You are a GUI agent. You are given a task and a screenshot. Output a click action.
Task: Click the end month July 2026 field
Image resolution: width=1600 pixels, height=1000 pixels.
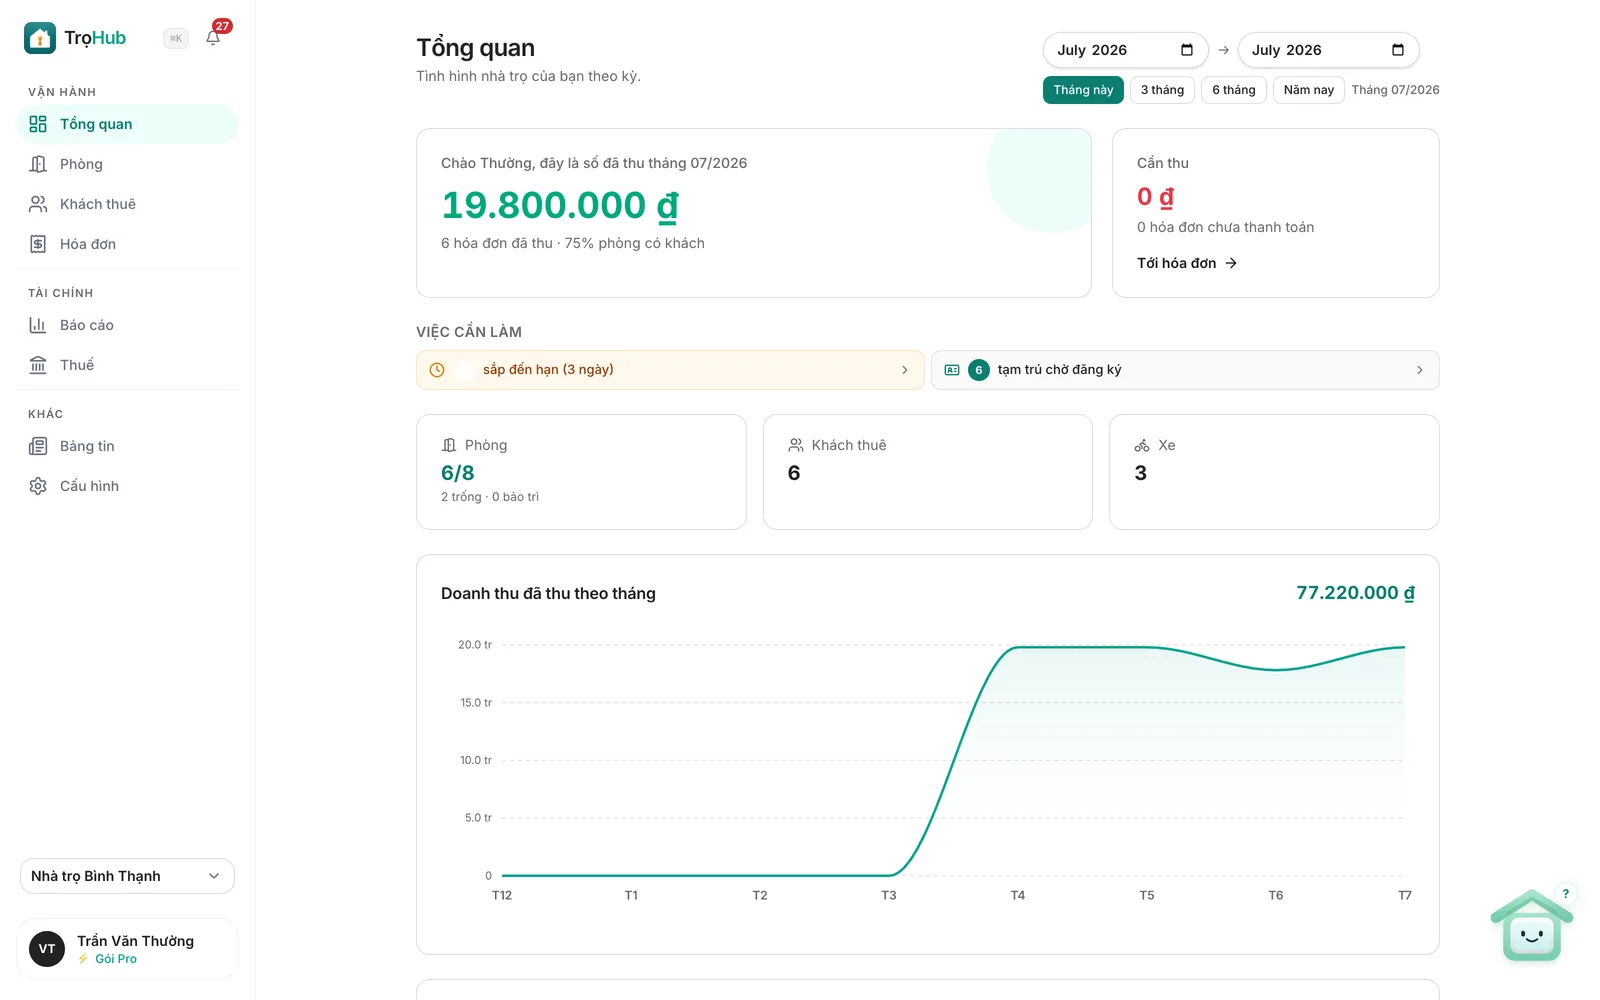point(1328,50)
